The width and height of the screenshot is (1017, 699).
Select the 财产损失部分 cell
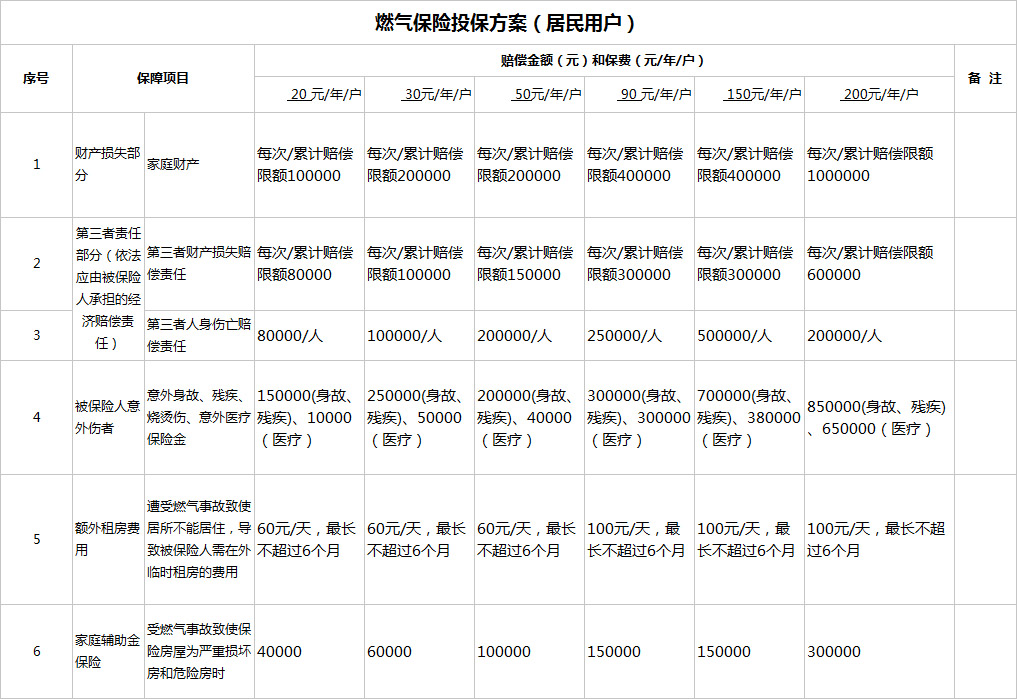point(108,165)
